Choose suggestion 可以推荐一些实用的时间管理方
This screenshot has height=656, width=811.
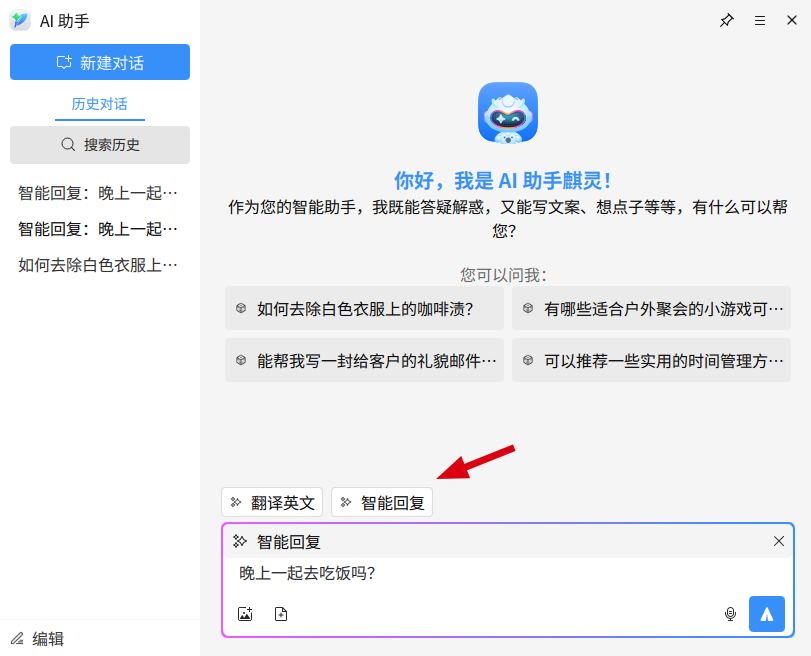point(651,360)
